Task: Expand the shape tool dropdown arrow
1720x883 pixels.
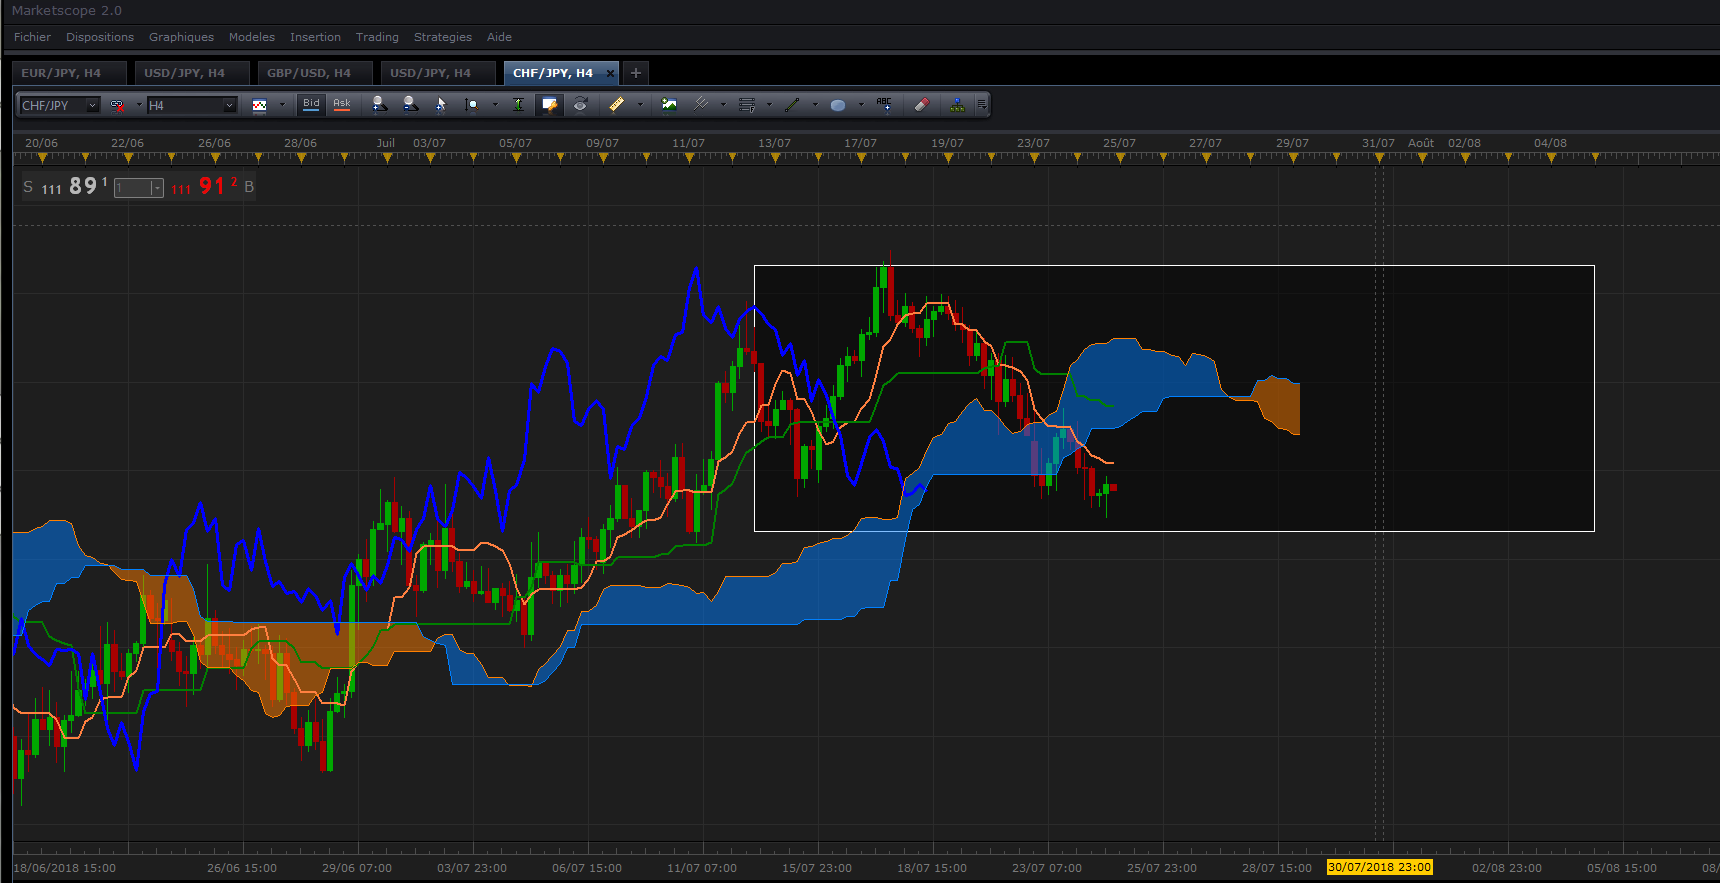Action: (861, 105)
